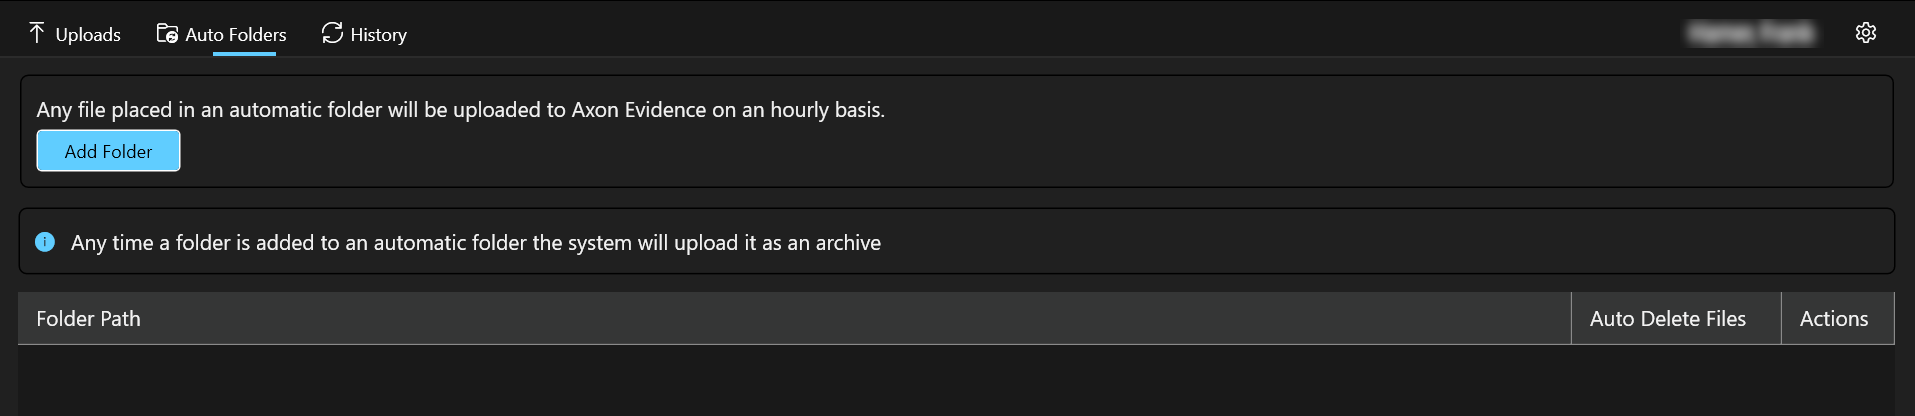Click the blurred user name at top right
1915x416 pixels.
click(x=1751, y=34)
